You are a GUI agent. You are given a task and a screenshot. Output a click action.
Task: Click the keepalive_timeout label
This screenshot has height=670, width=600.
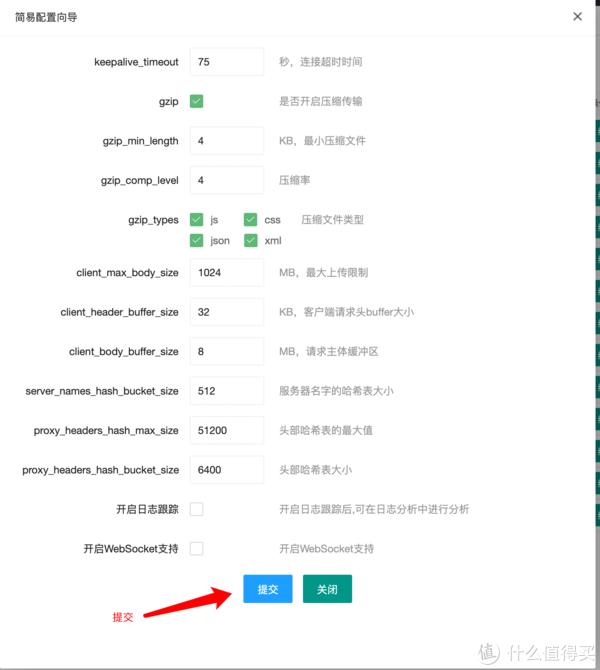click(136, 62)
